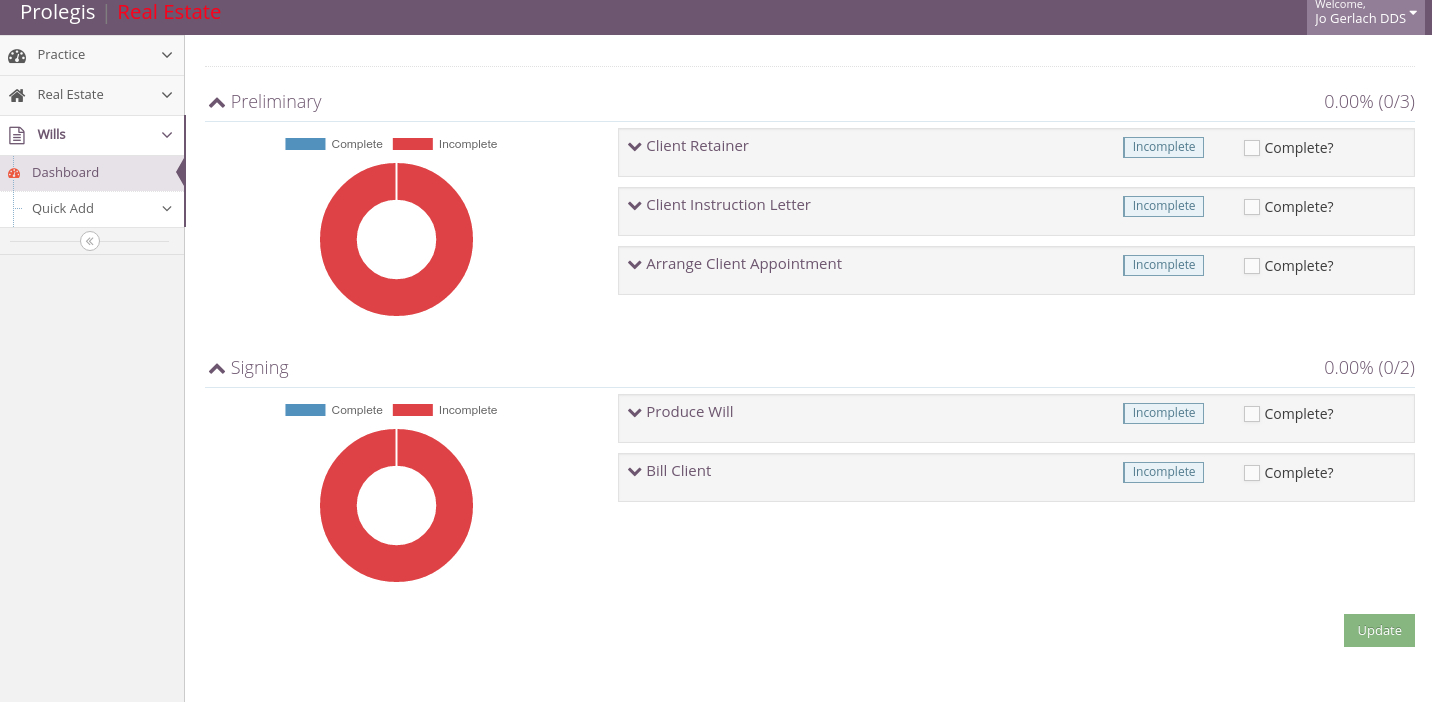Image resolution: width=1432 pixels, height=702 pixels.
Task: Click Incomplete badge for Bill Client
Action: click(1163, 472)
